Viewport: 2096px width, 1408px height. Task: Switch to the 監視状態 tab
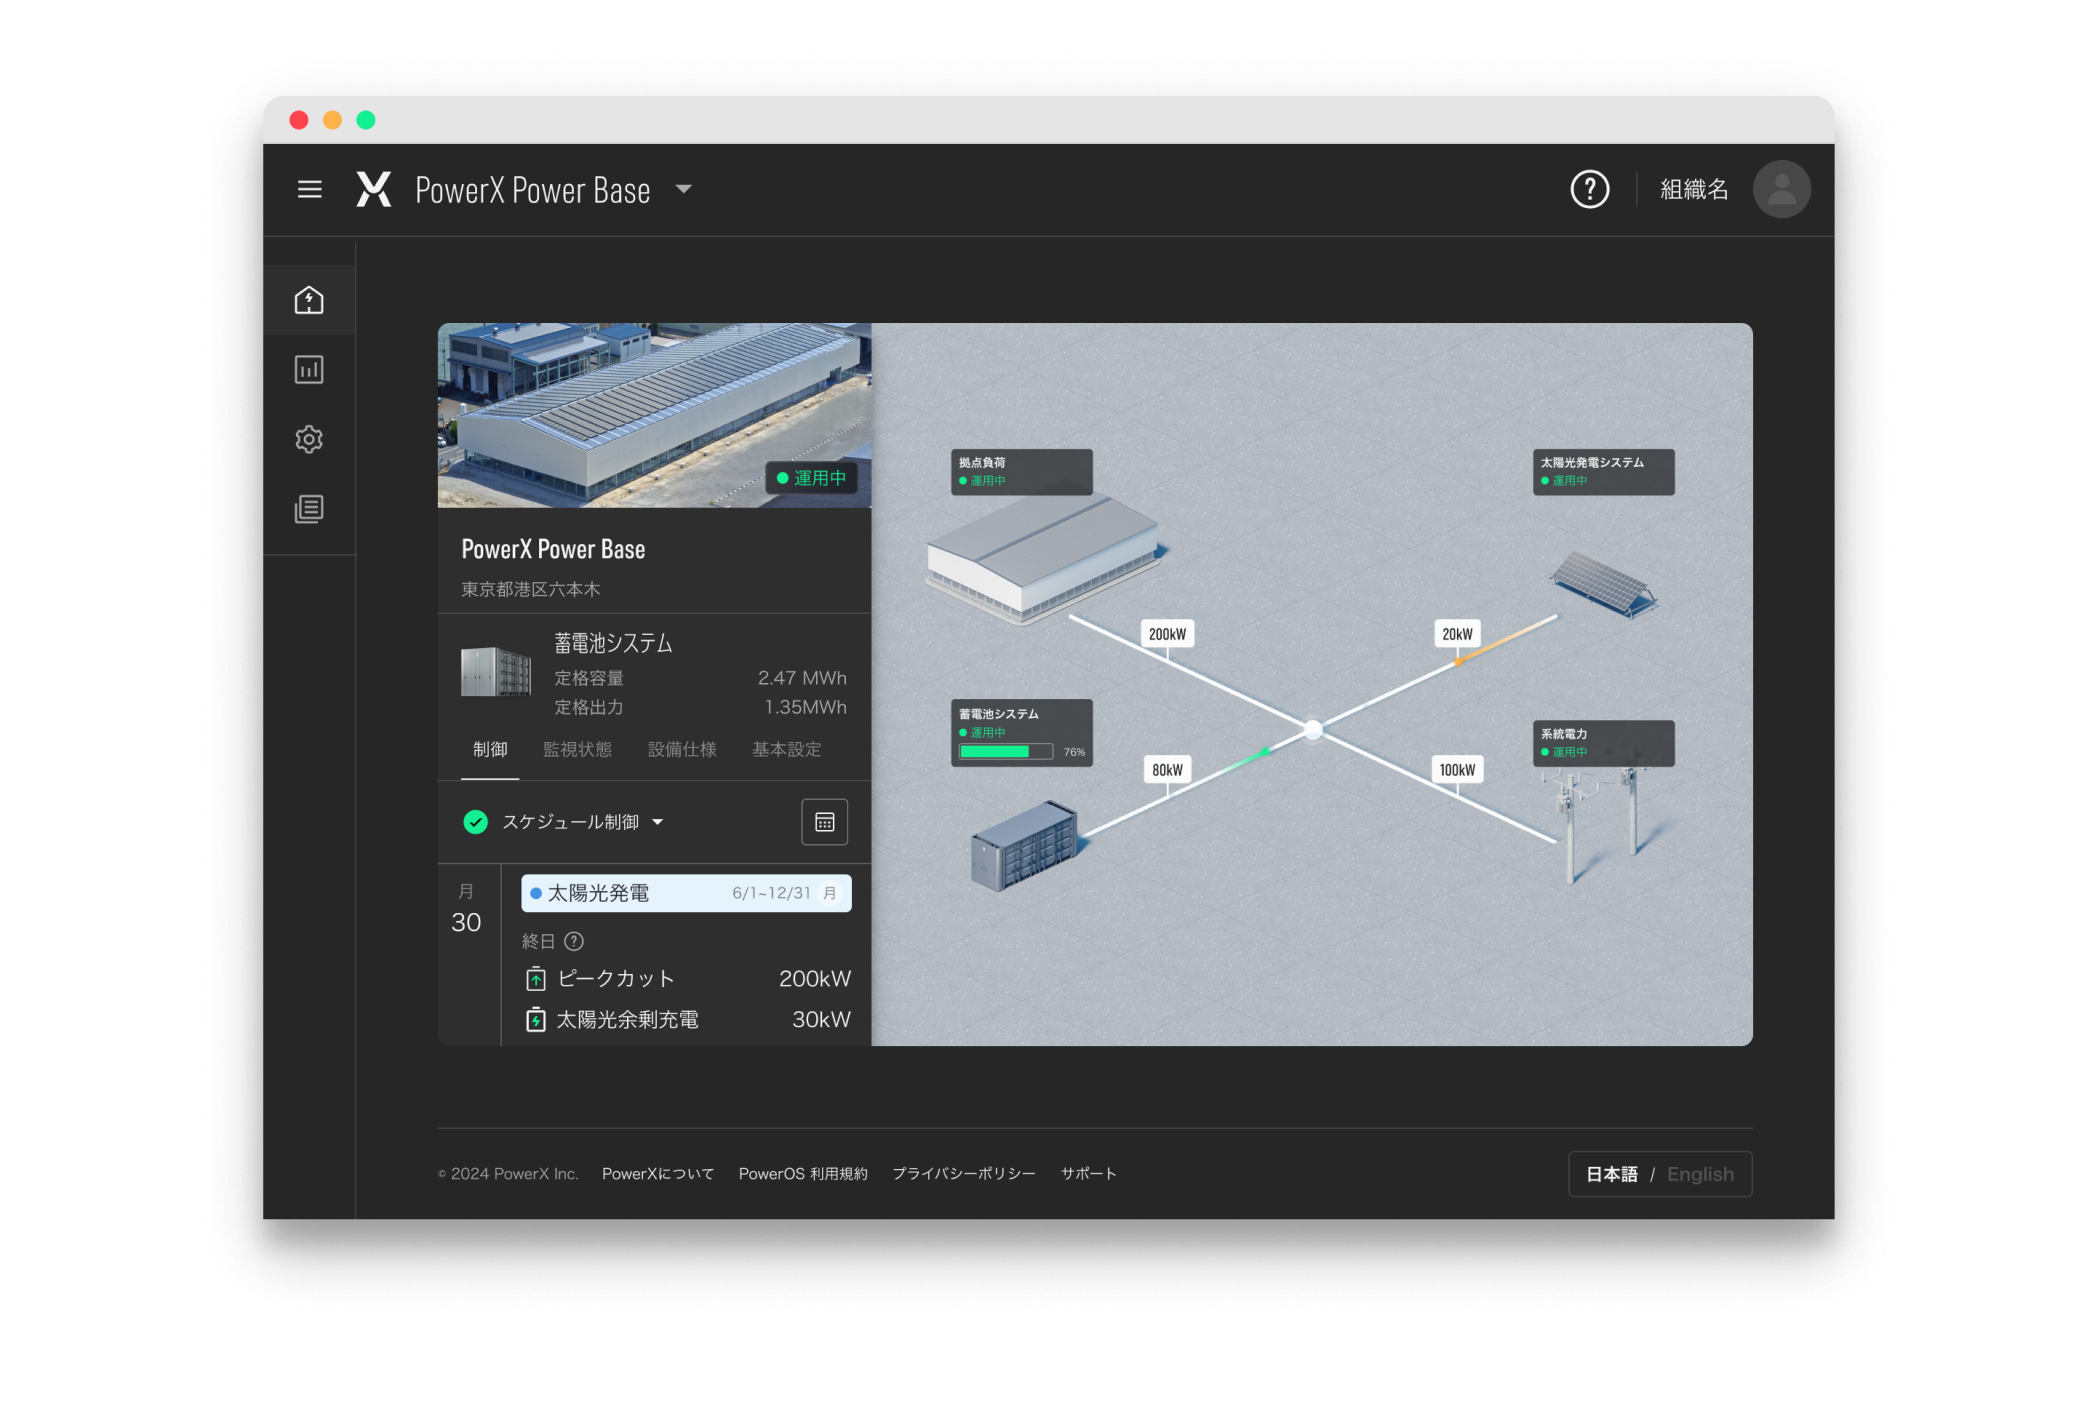pyautogui.click(x=577, y=749)
